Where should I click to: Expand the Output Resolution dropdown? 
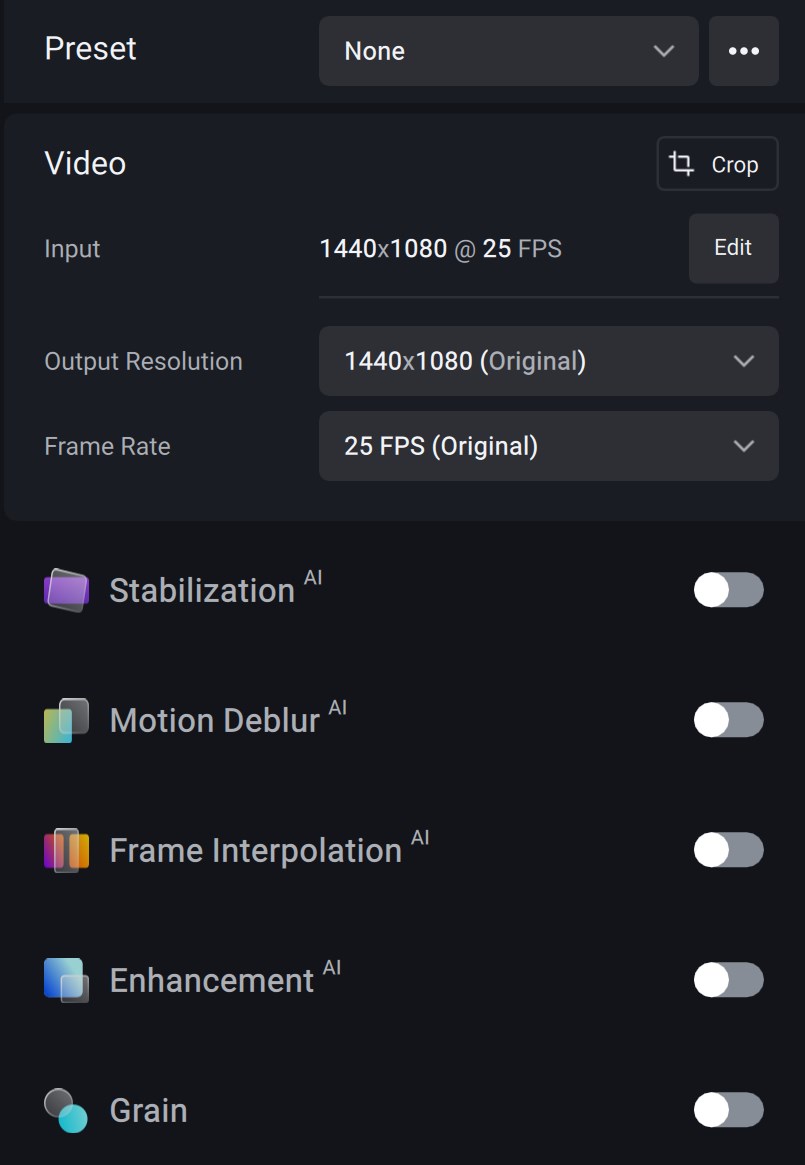click(x=548, y=361)
